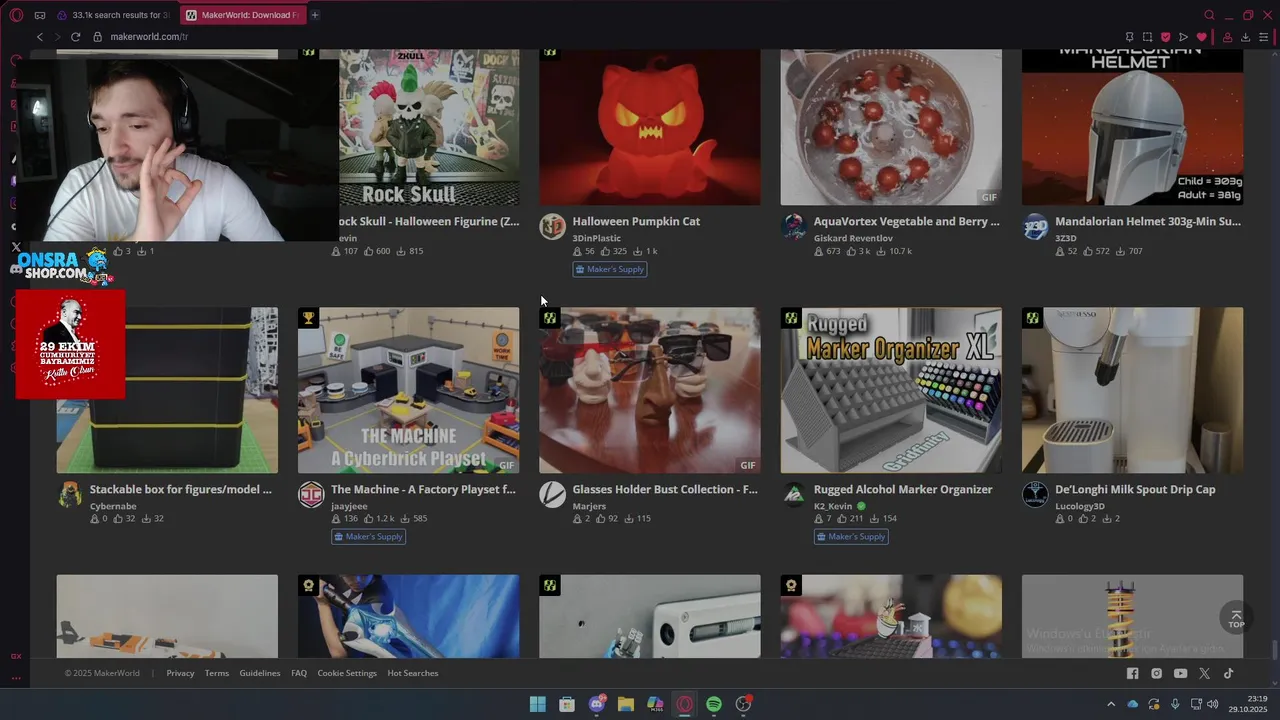
Task: Click the microphone icon in system tray
Action: tap(1175, 704)
